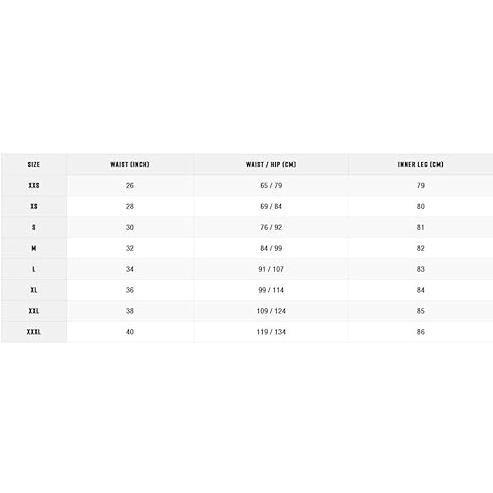The height and width of the screenshot is (493, 493).
Task: Select the 65 / 79 waist hip cell
Action: pyautogui.click(x=271, y=185)
